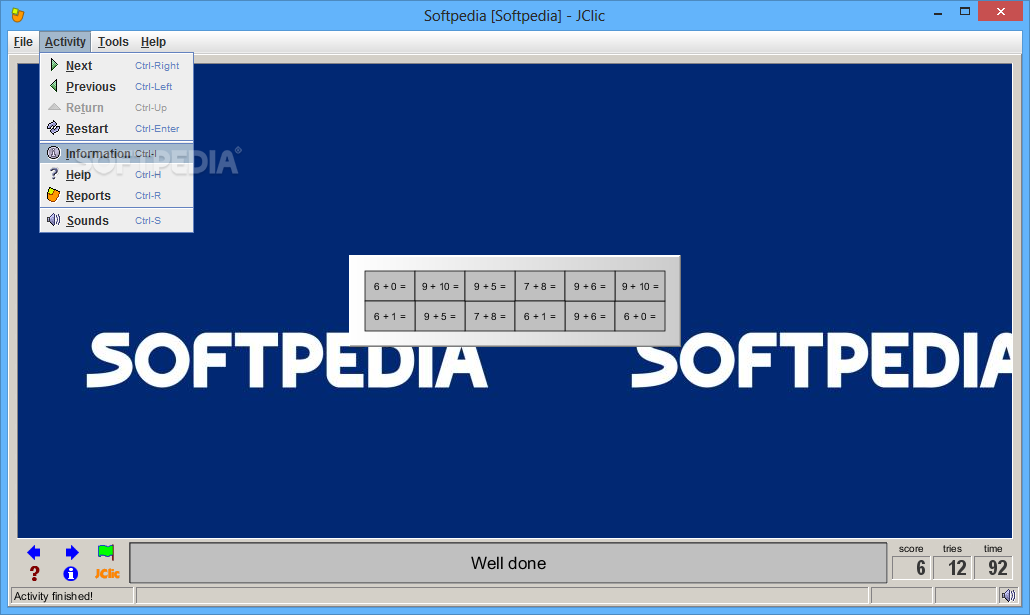Minimize the JClic window
The height and width of the screenshot is (615, 1030).
(937, 12)
